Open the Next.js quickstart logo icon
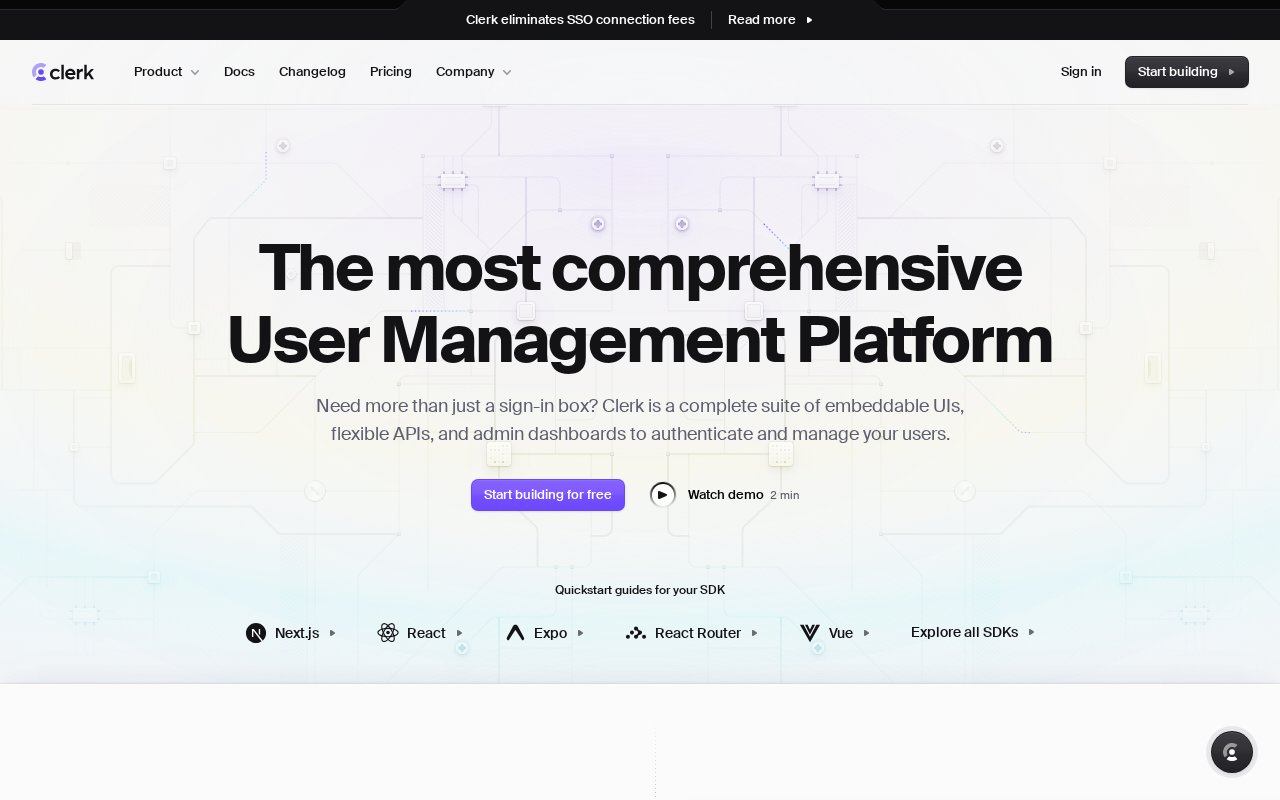The width and height of the screenshot is (1280, 800). click(256, 633)
